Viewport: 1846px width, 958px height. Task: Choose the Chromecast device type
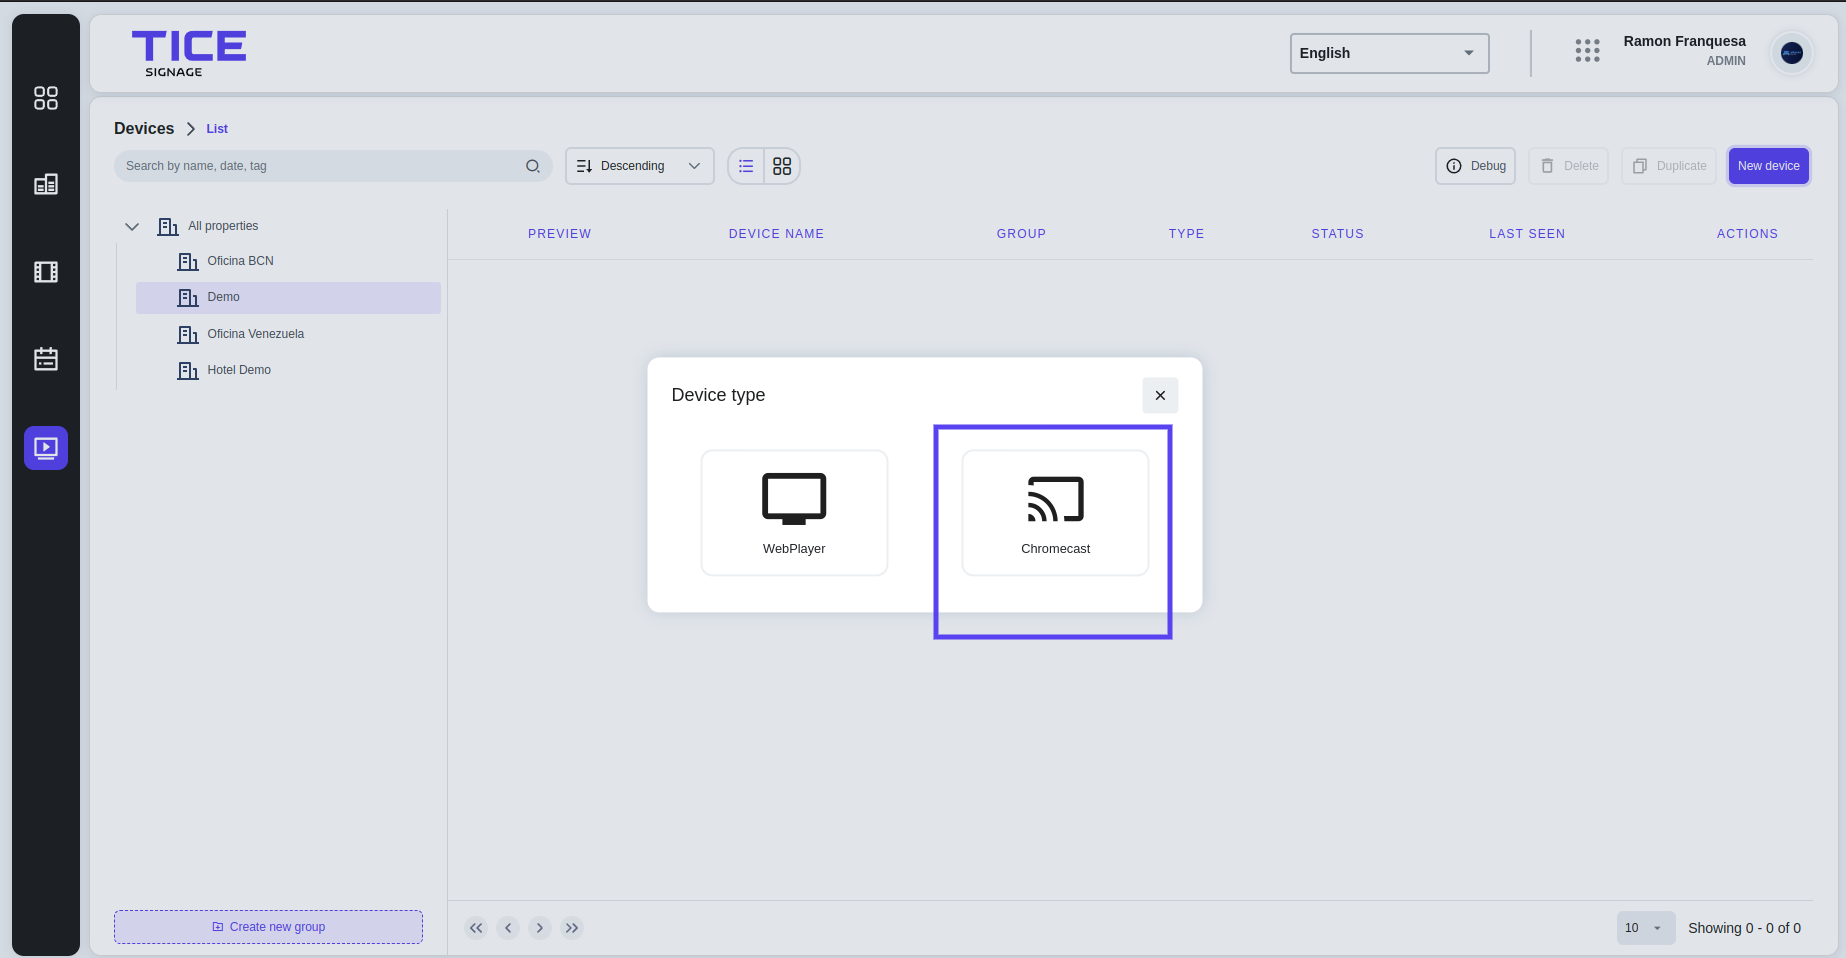click(x=1055, y=513)
